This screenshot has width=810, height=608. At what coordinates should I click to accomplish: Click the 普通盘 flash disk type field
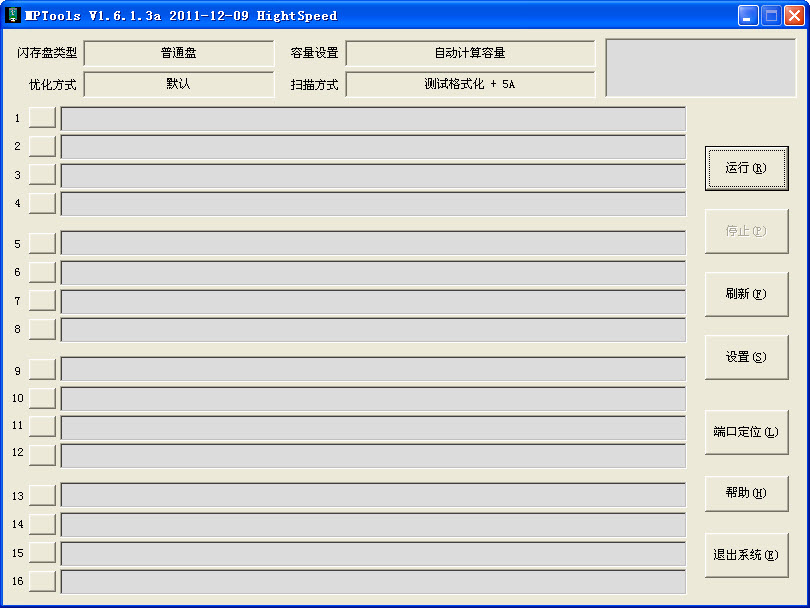tap(178, 53)
